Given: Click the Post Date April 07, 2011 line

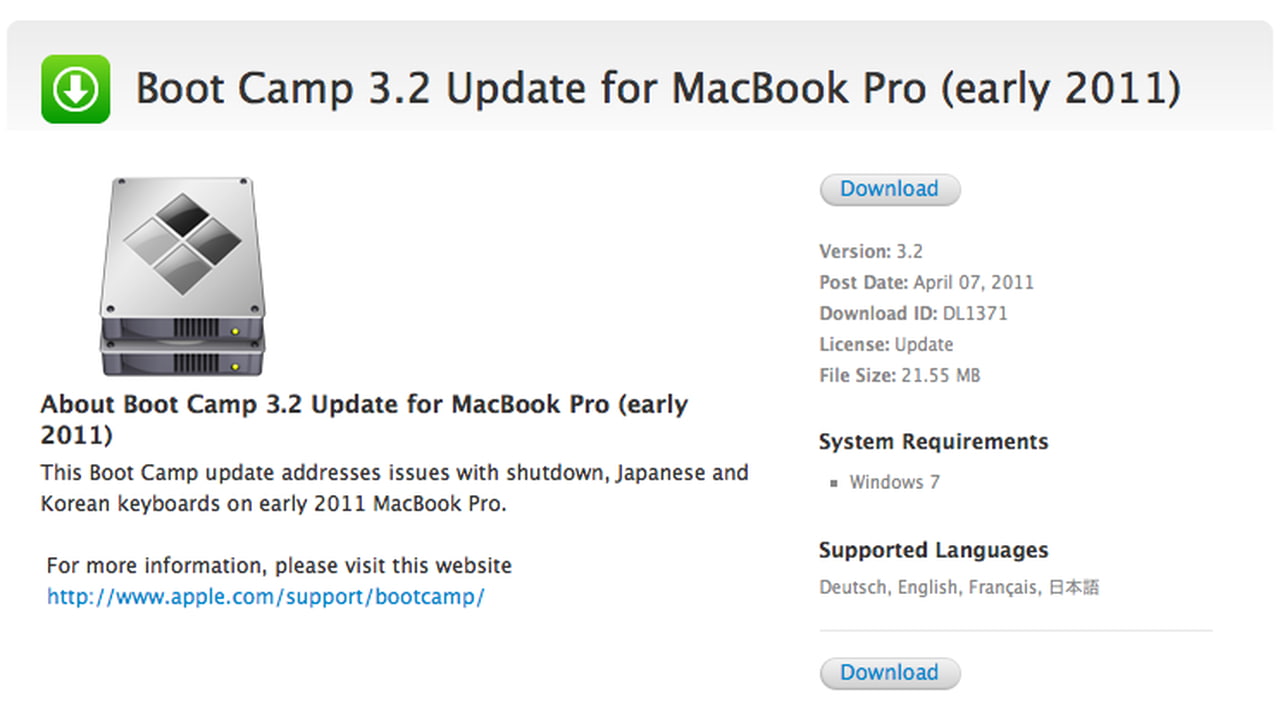Looking at the screenshot, I should (926, 283).
